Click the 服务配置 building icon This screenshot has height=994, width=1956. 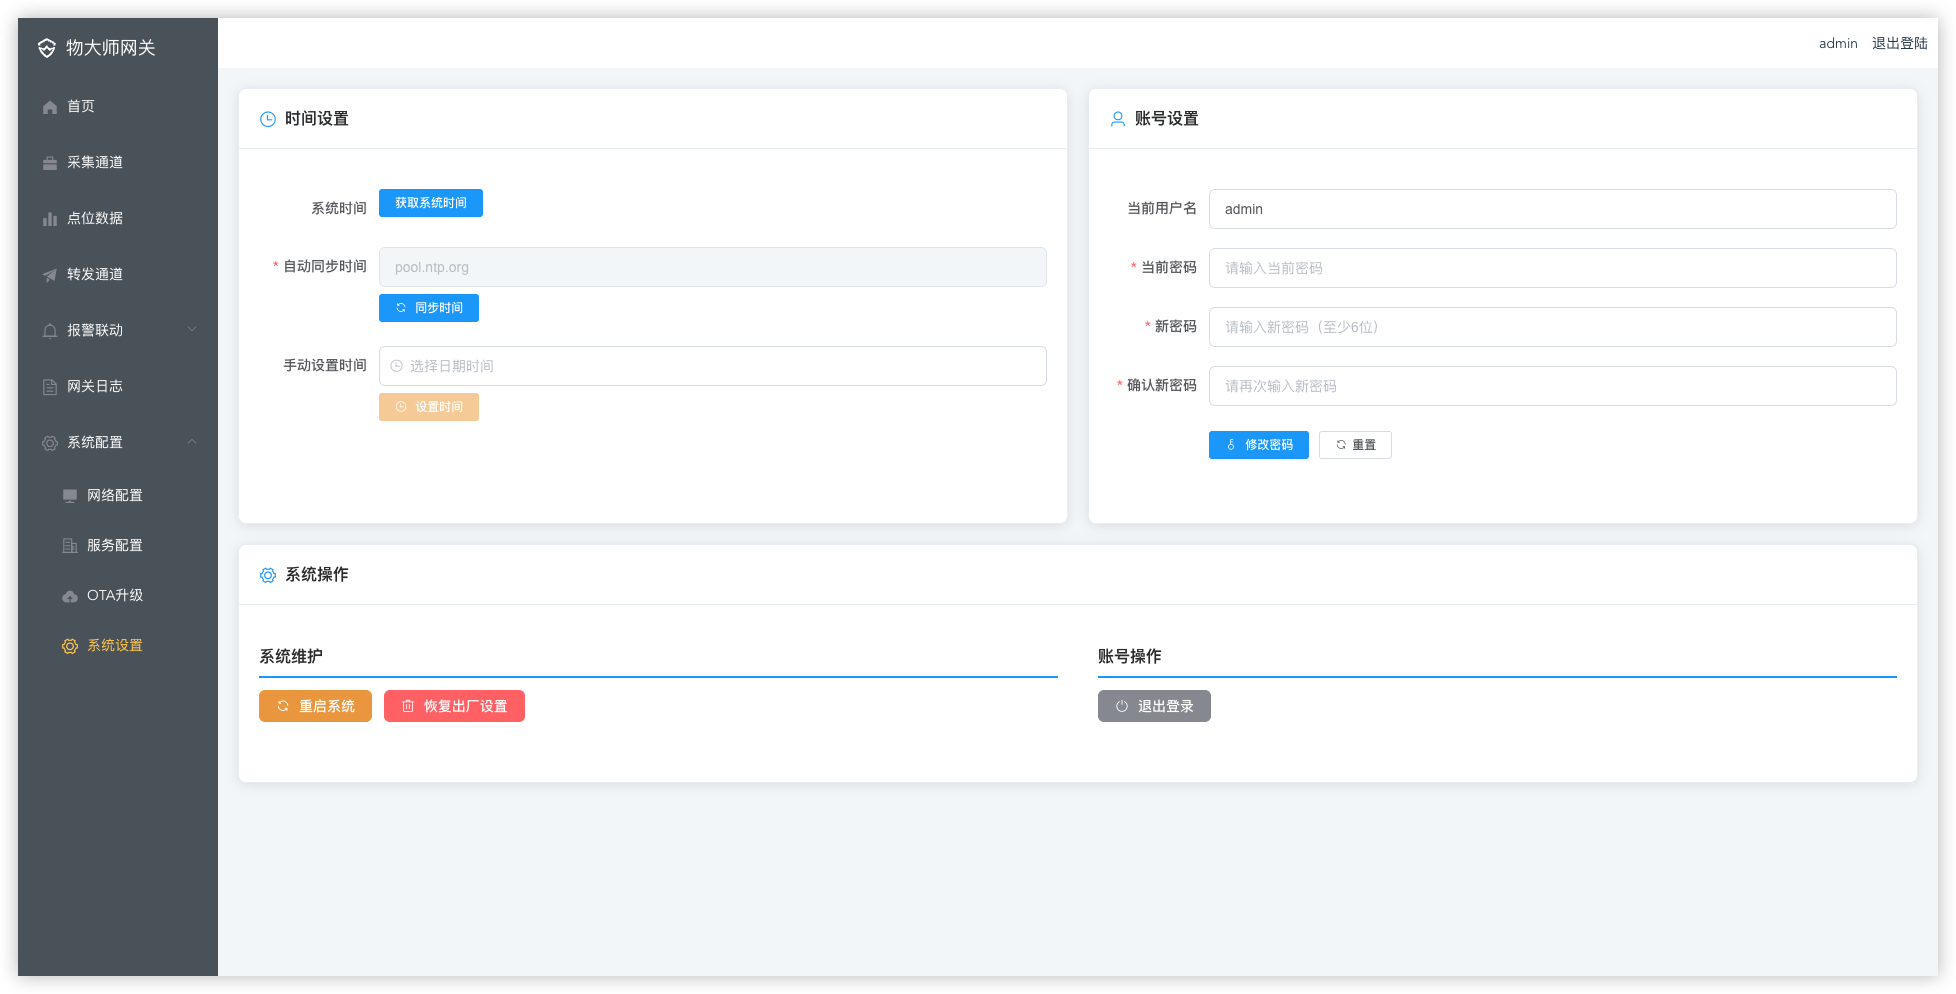[70, 546]
